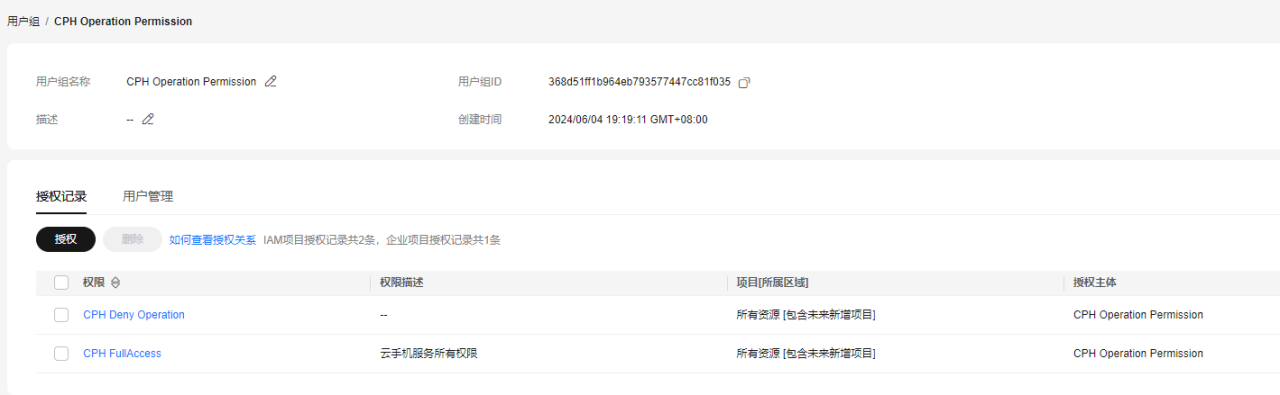
Task: Copy the user group ID
Action: pos(744,82)
